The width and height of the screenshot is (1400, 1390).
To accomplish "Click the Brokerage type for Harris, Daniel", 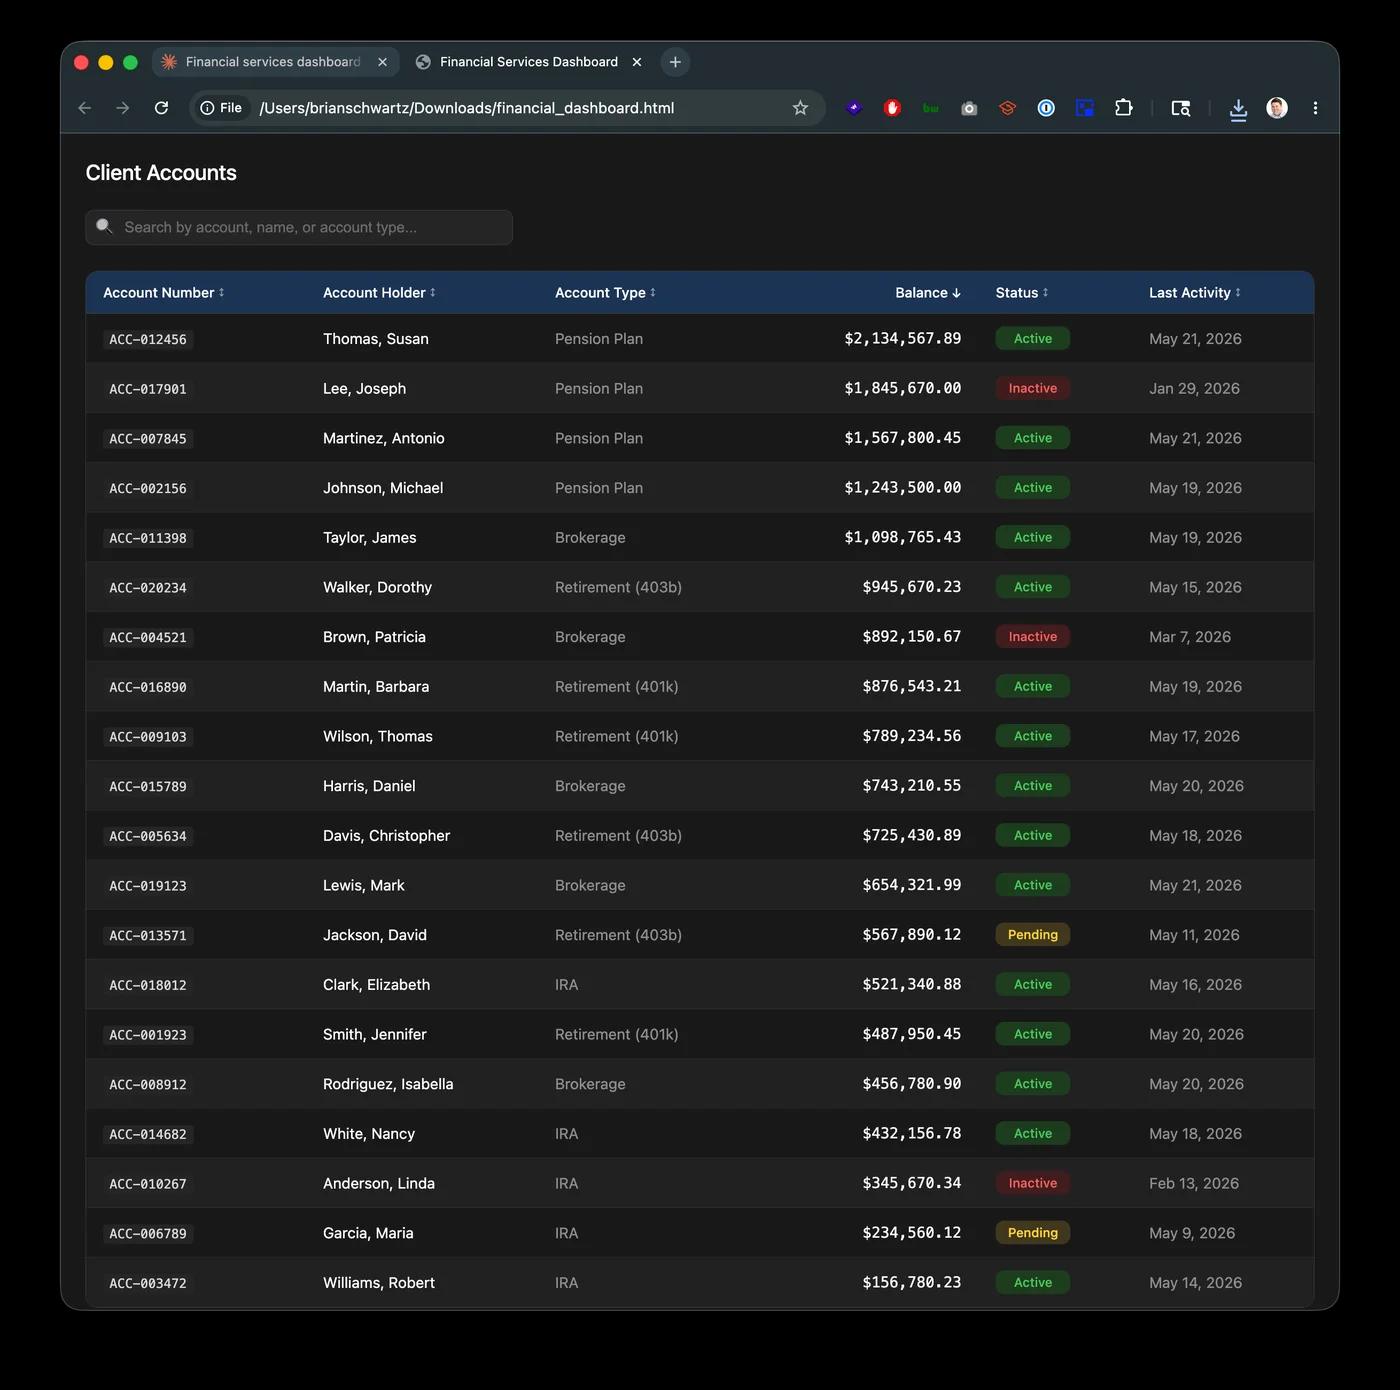I will pyautogui.click(x=590, y=786).
